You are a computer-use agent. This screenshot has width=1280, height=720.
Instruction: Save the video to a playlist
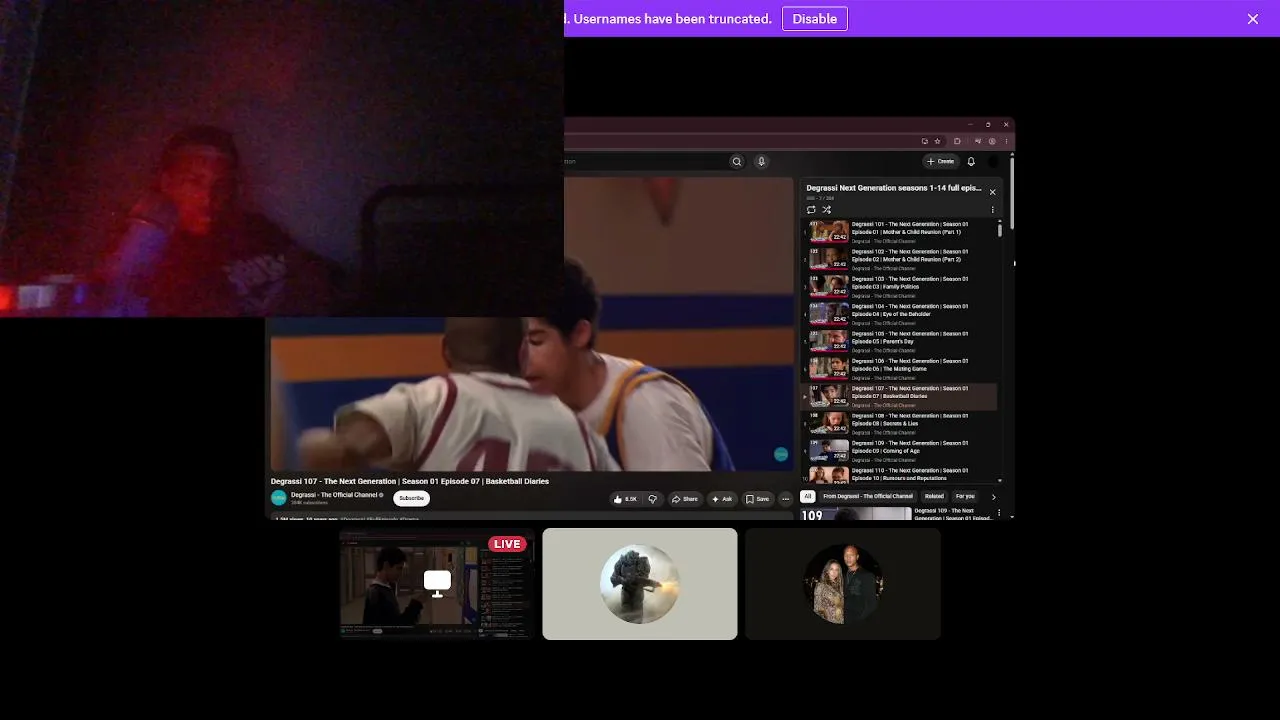757,499
